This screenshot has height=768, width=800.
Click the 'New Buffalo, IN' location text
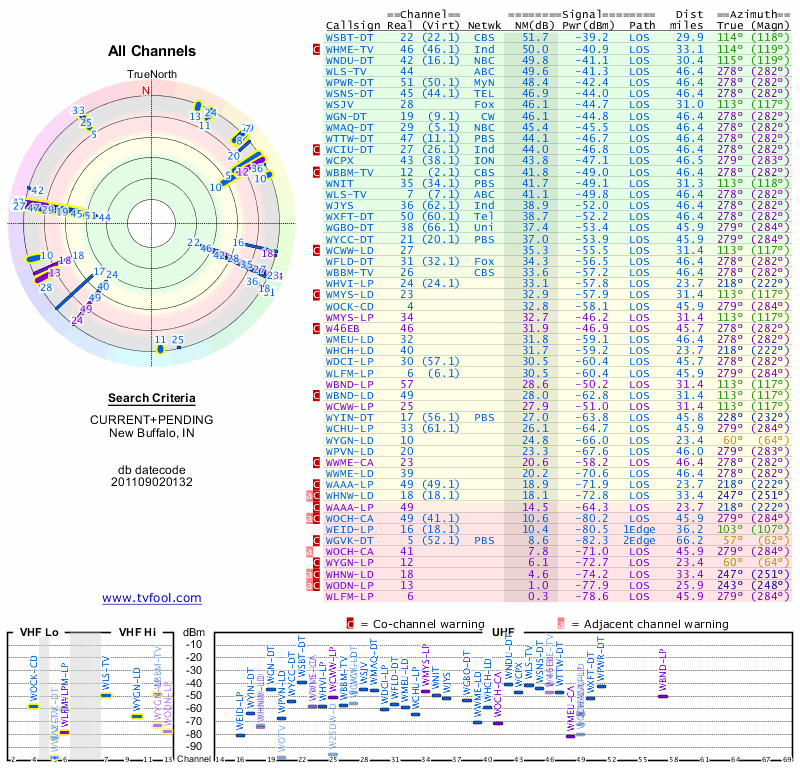(152, 433)
